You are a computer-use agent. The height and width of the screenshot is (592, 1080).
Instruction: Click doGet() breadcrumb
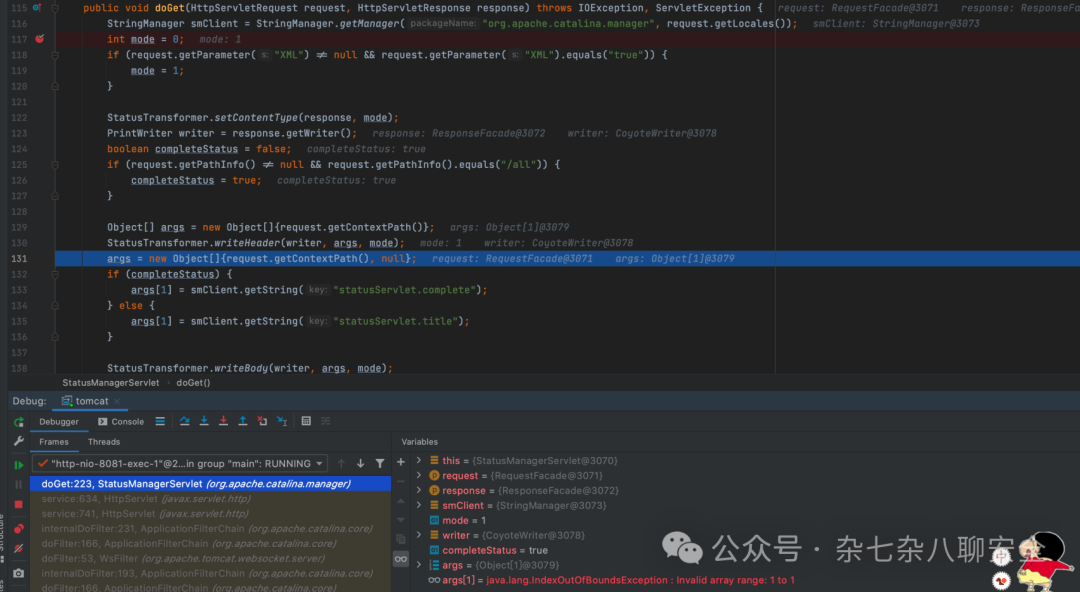coord(193,382)
